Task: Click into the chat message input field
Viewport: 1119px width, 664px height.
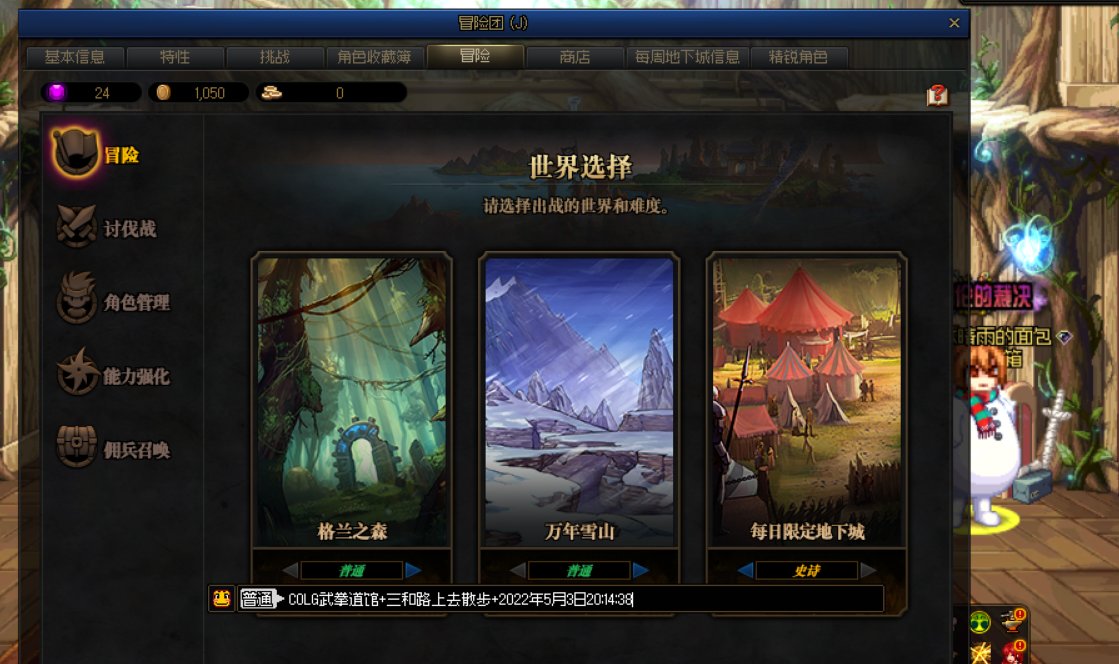Action: (x=584, y=598)
